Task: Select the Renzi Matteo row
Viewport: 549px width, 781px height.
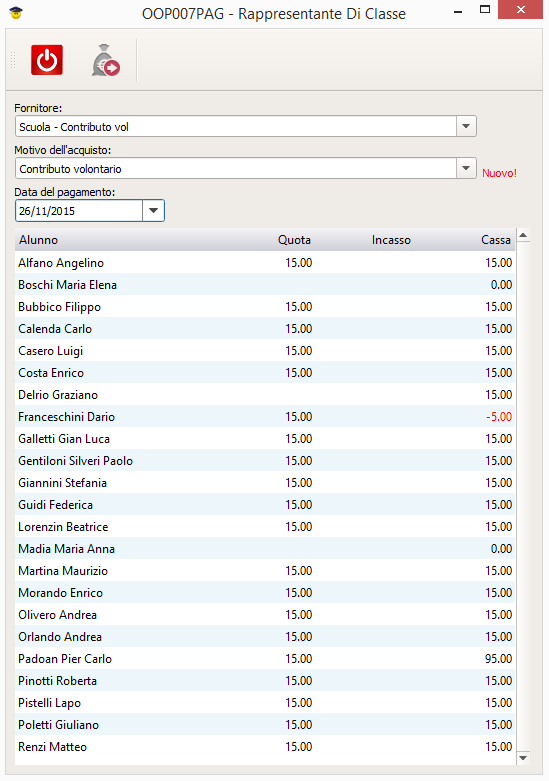Action: pyautogui.click(x=265, y=747)
